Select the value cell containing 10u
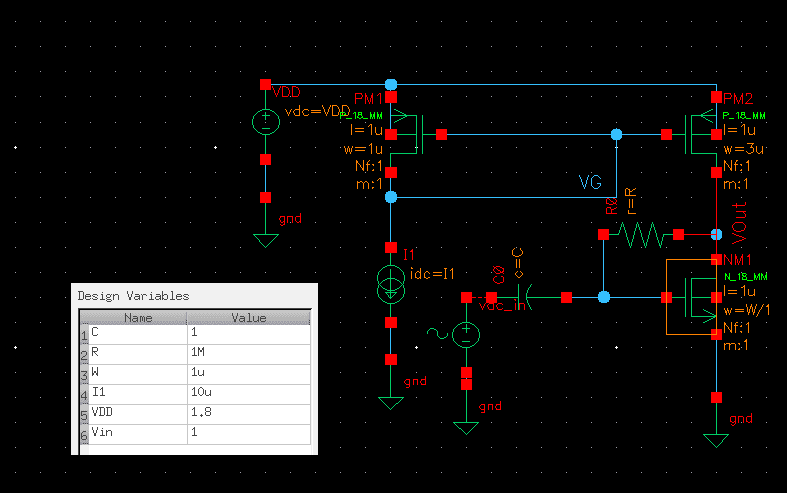 point(248,393)
